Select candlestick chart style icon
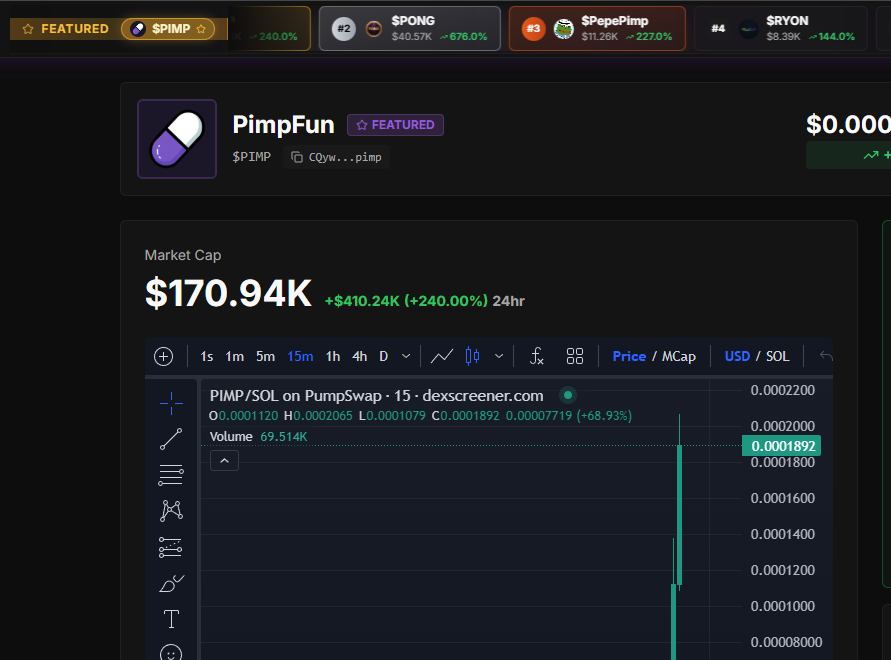This screenshot has width=891, height=660. (x=472, y=356)
